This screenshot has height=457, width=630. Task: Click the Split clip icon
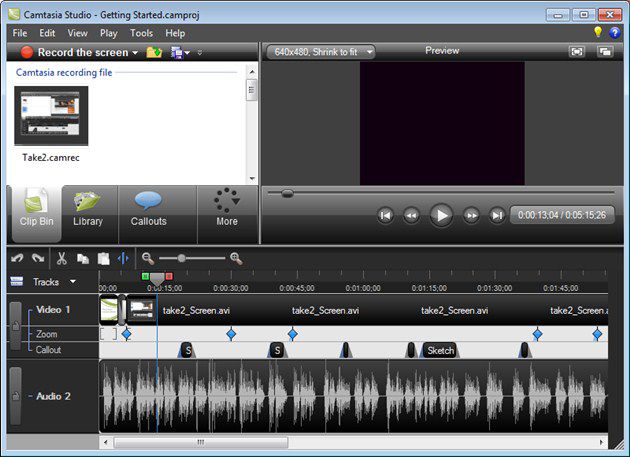coord(123,258)
